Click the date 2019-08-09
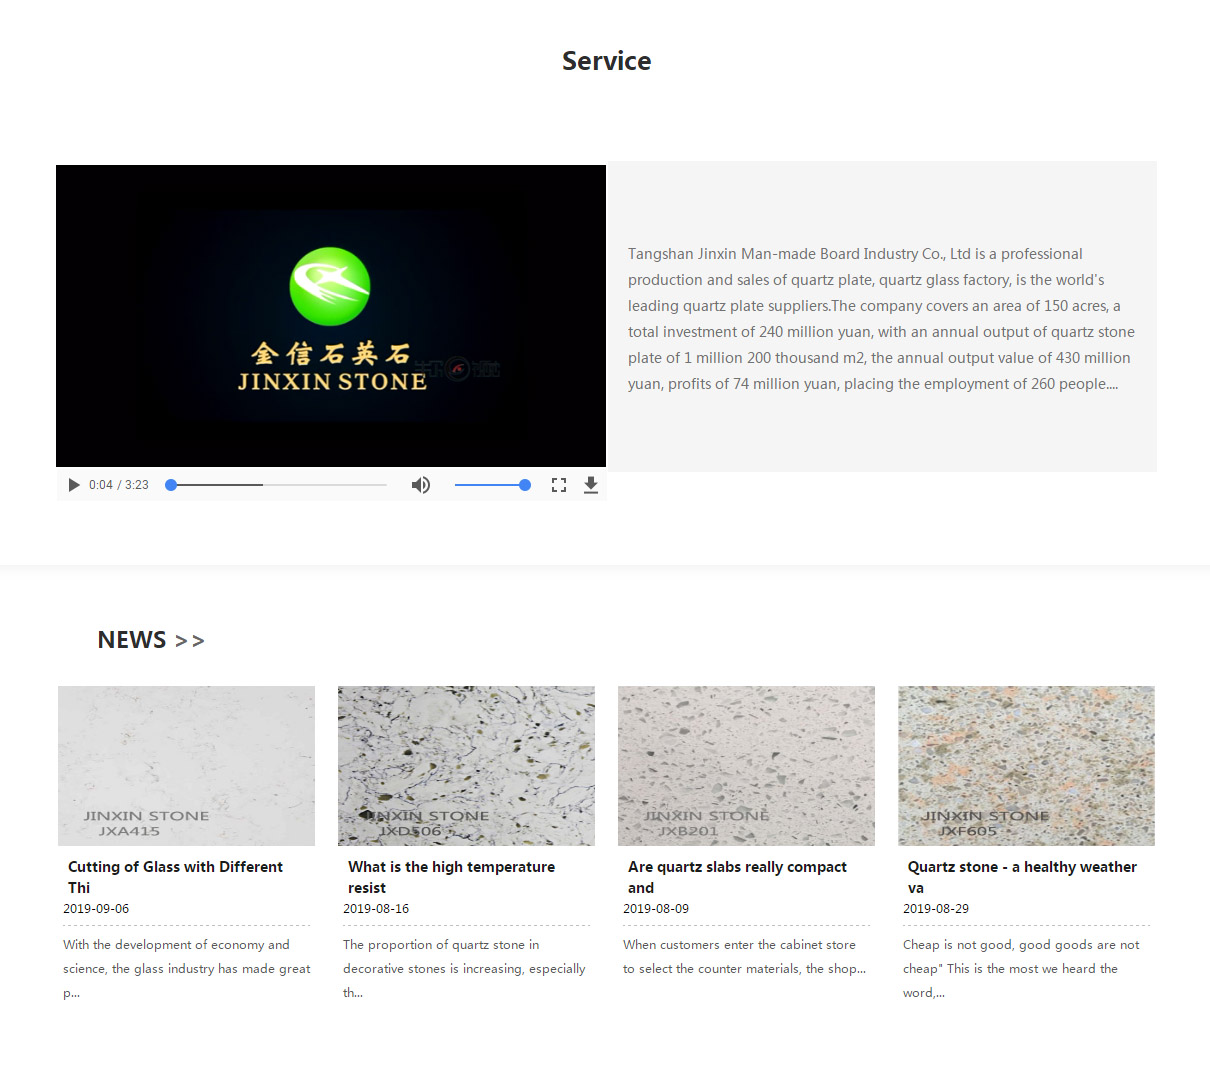The image size is (1210, 1069). click(656, 909)
